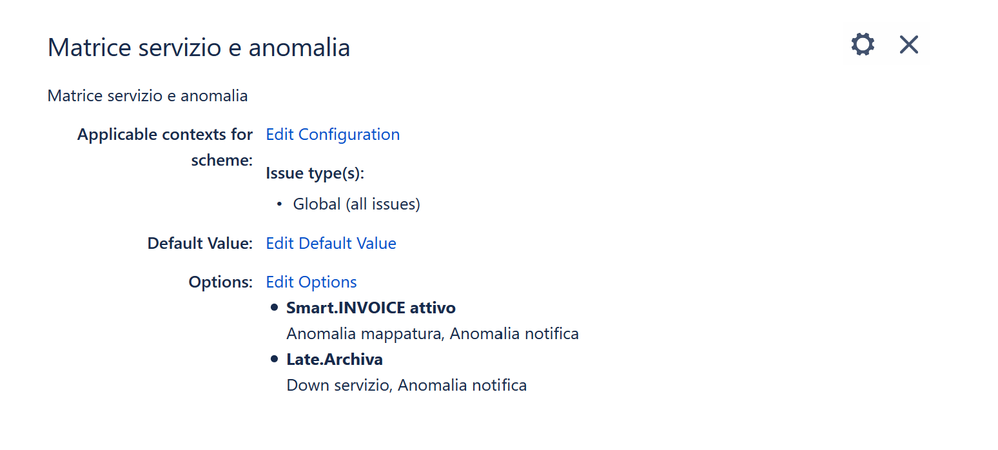Click the Default Value label
Screen dimensions: 998x450
(x=200, y=243)
